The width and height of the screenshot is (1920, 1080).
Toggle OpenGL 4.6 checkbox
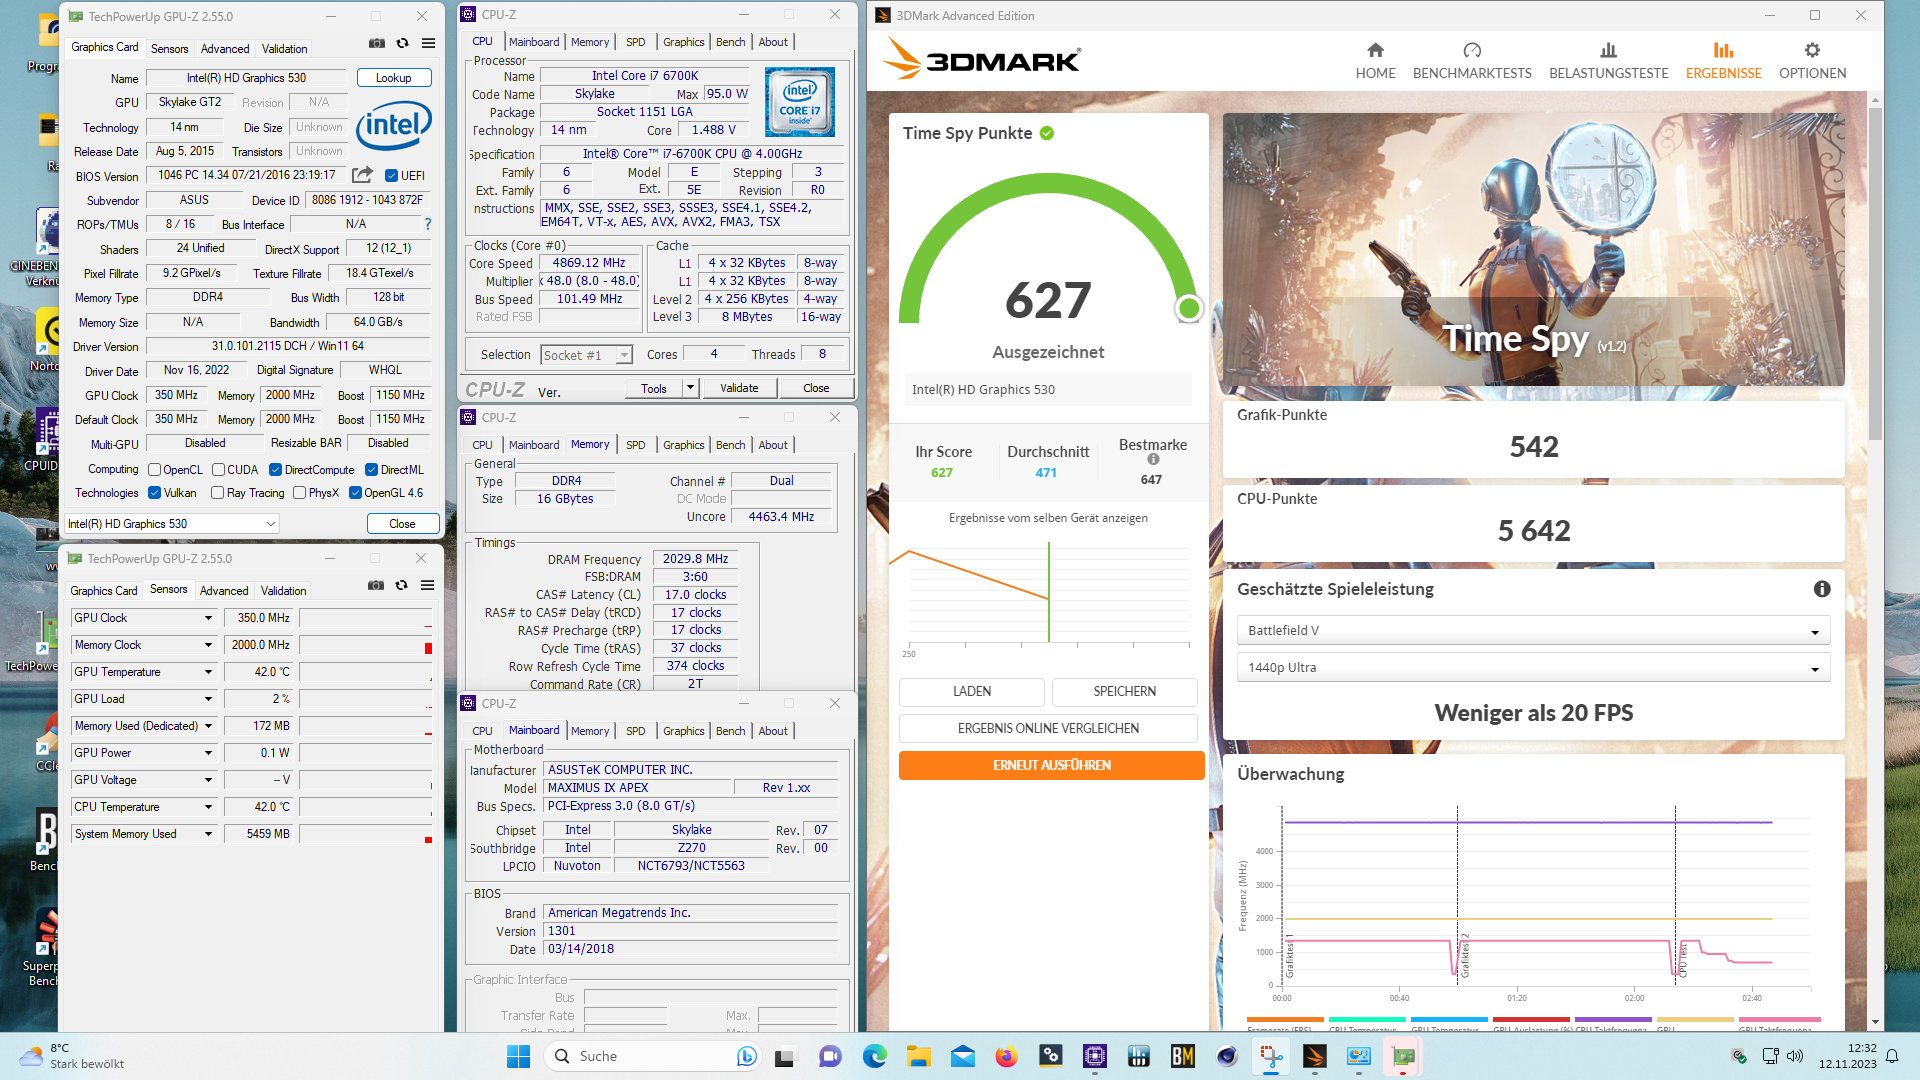355,493
